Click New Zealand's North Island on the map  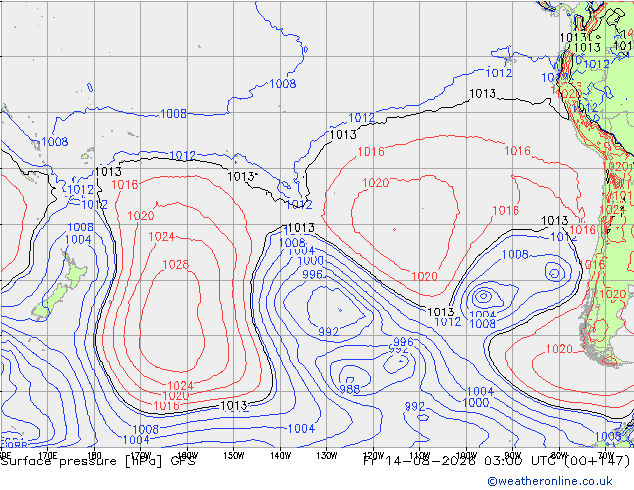75,272
